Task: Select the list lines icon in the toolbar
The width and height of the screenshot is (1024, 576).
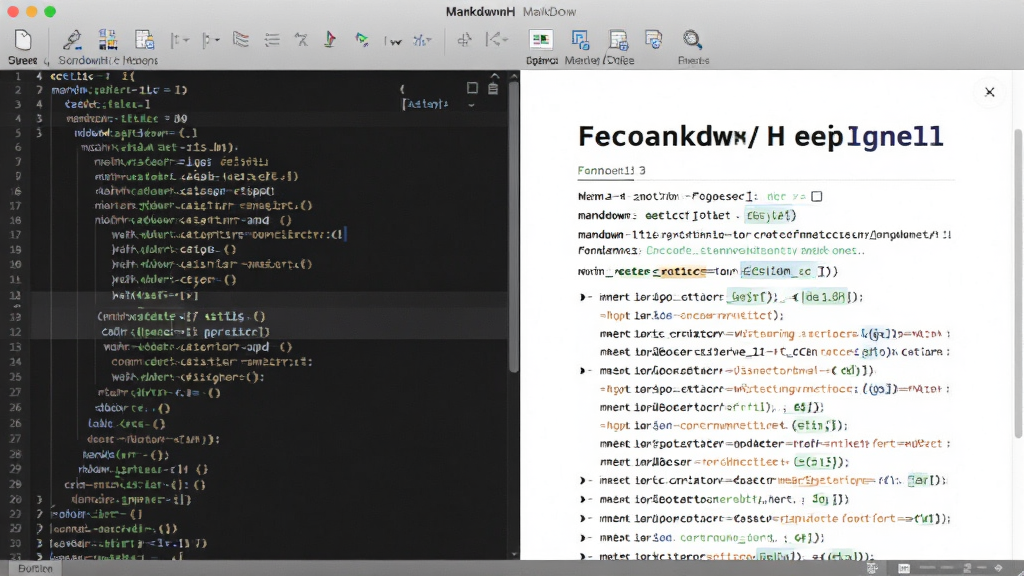Action: [x=272, y=40]
